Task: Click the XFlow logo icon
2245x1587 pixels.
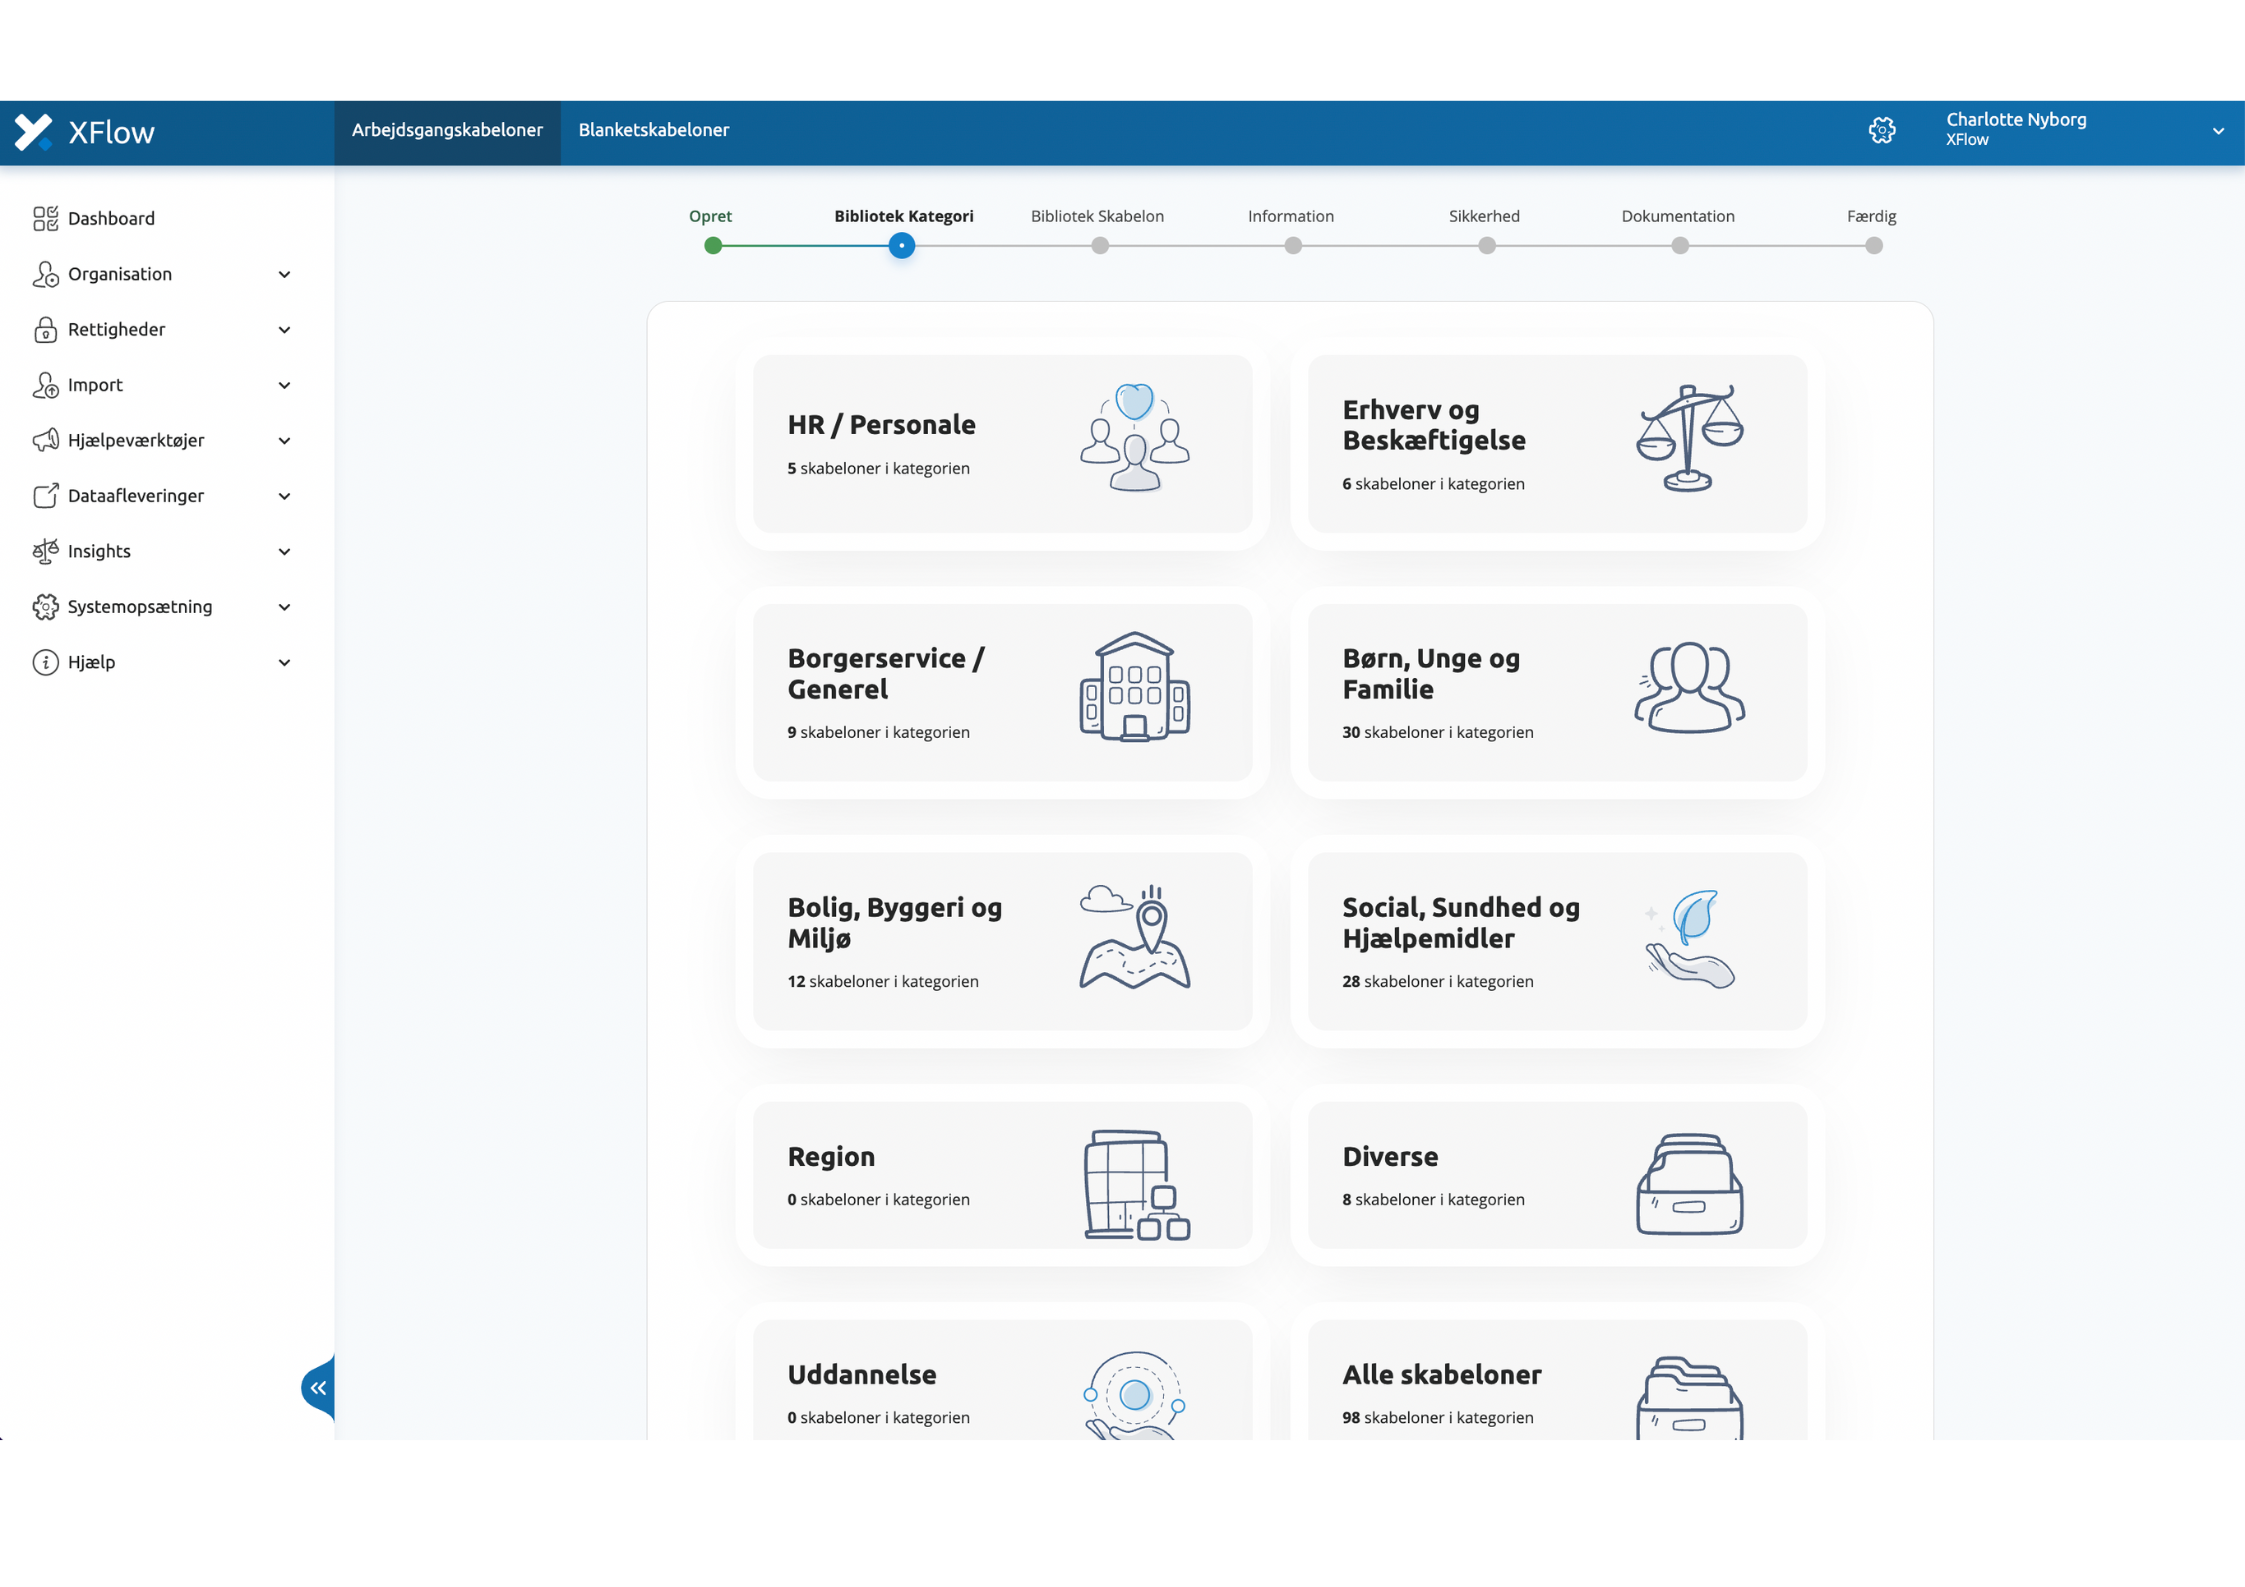Action: [x=33, y=132]
